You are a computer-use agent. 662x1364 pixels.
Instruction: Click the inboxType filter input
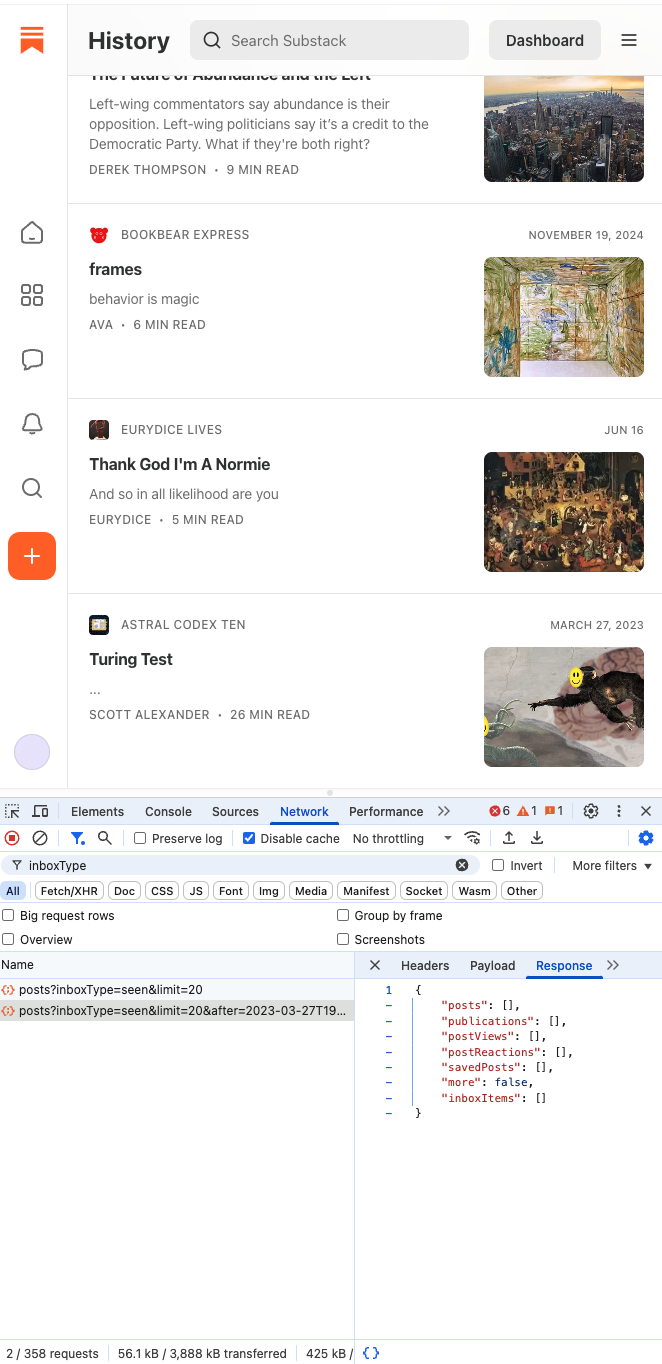point(240,865)
